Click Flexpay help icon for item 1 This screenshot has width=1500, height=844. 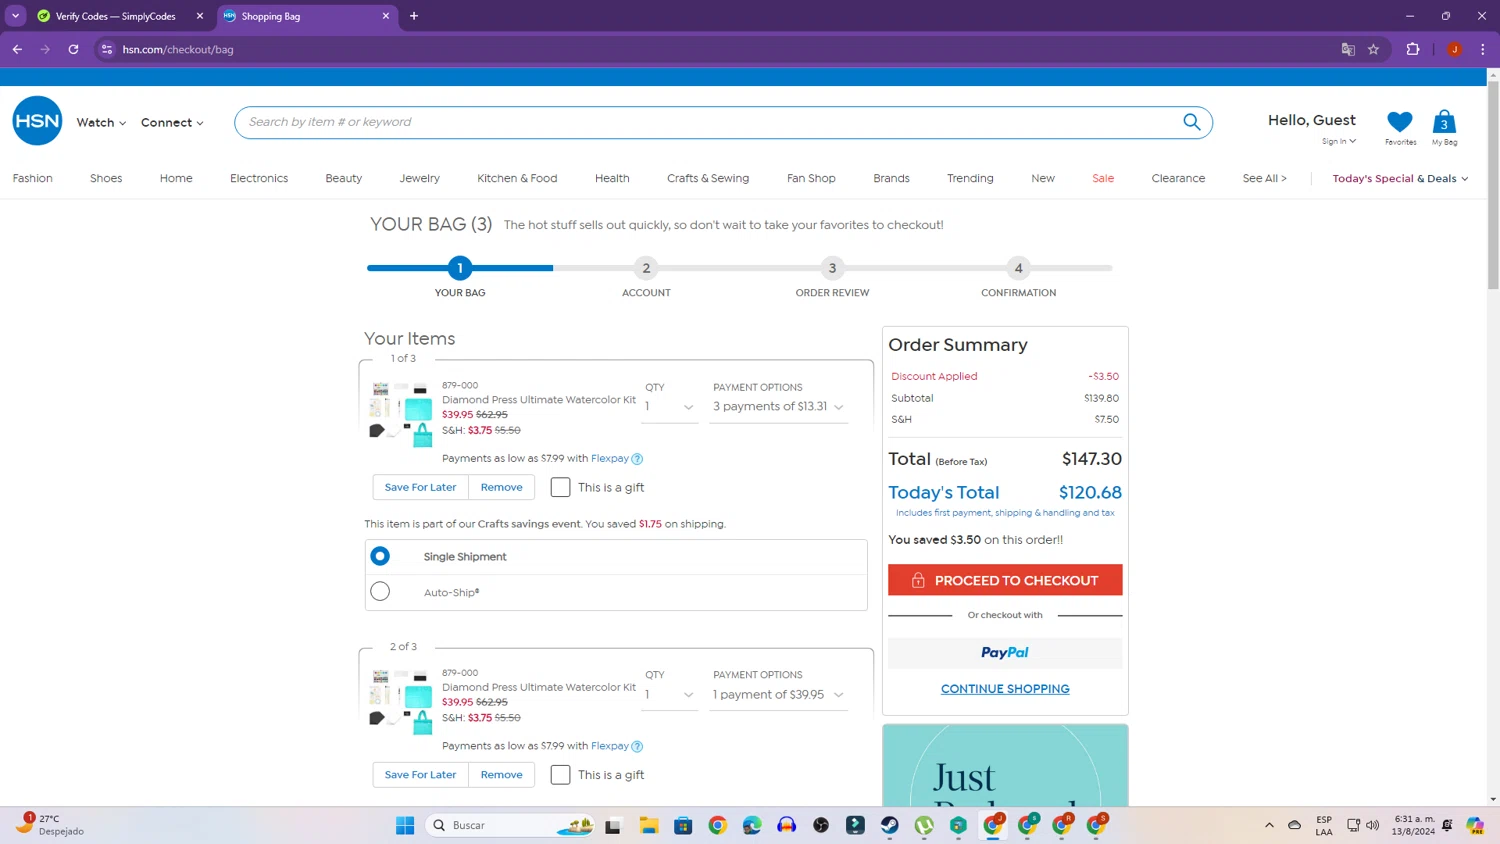(x=637, y=459)
